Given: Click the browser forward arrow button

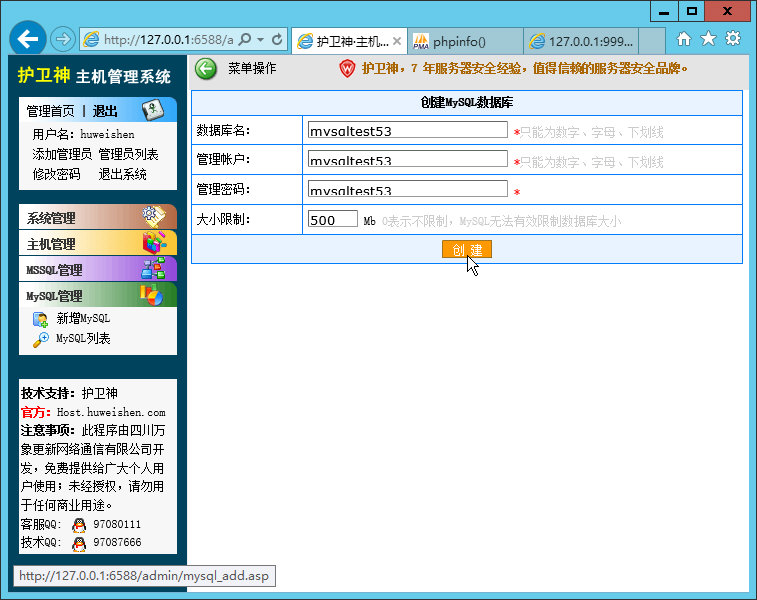Looking at the screenshot, I should coord(63,39).
